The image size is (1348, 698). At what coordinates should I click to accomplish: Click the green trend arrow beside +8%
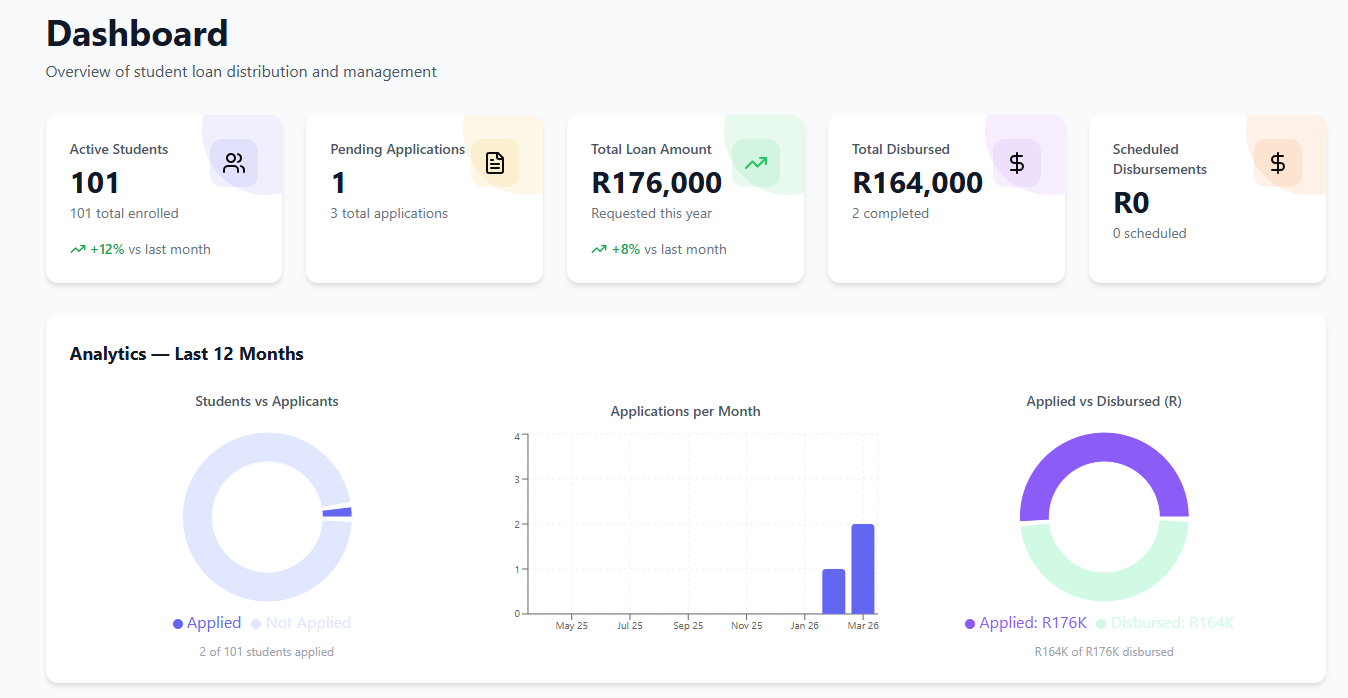pyautogui.click(x=599, y=250)
